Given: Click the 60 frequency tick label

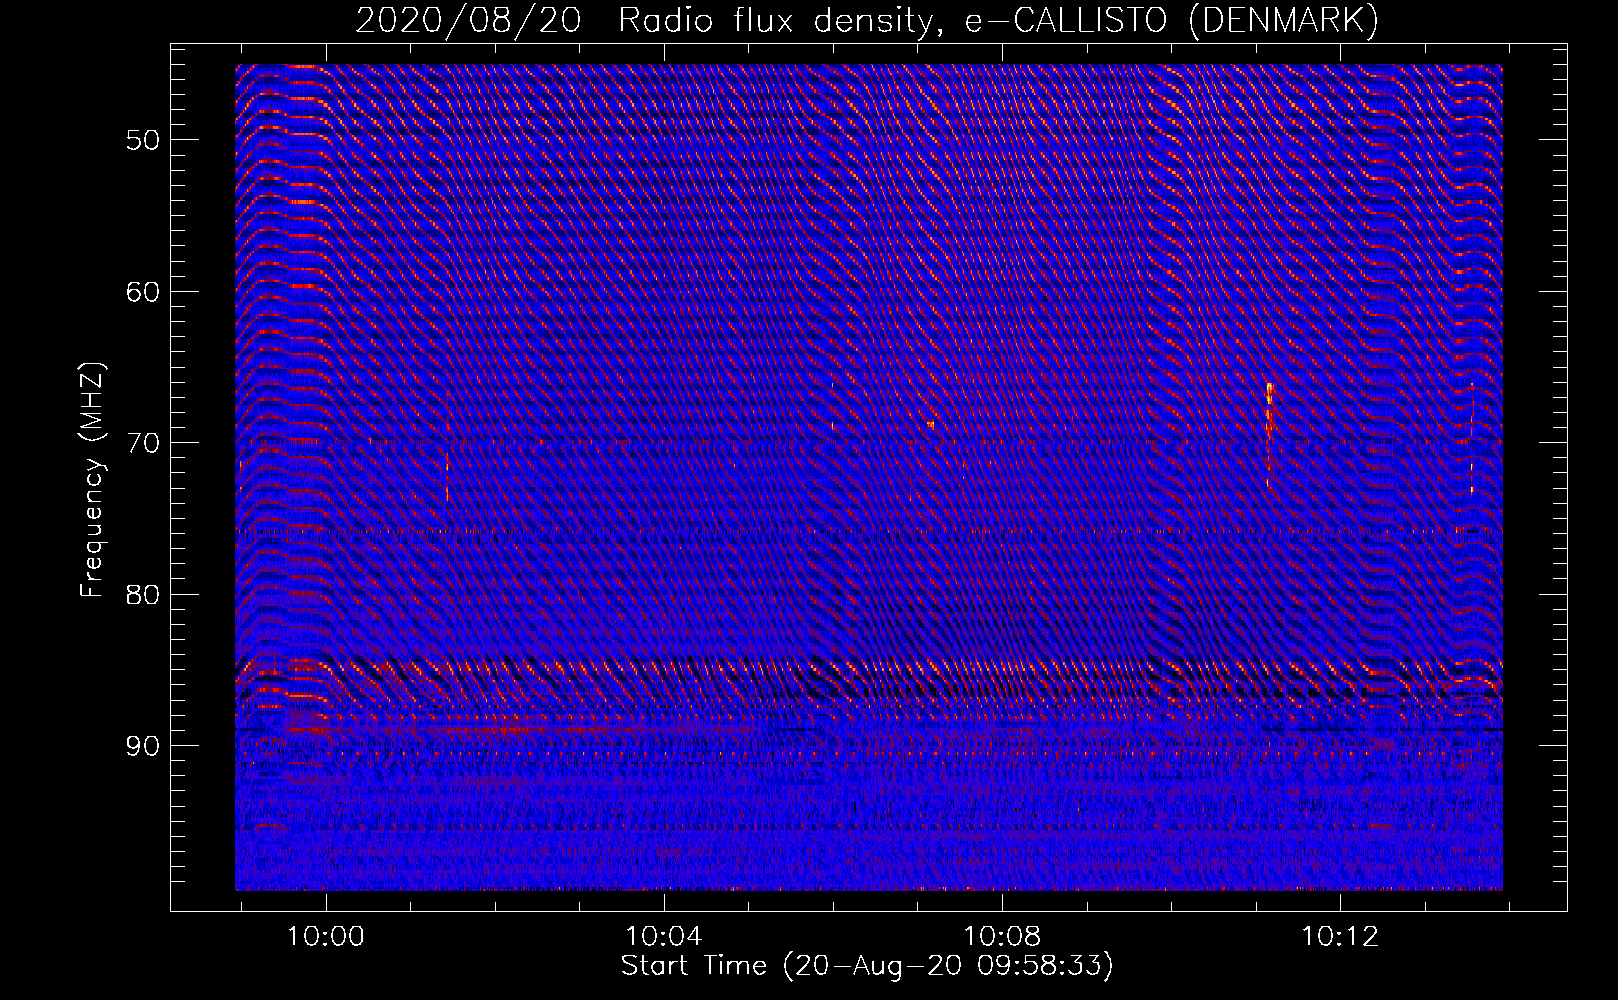Looking at the screenshot, I should 143,292.
